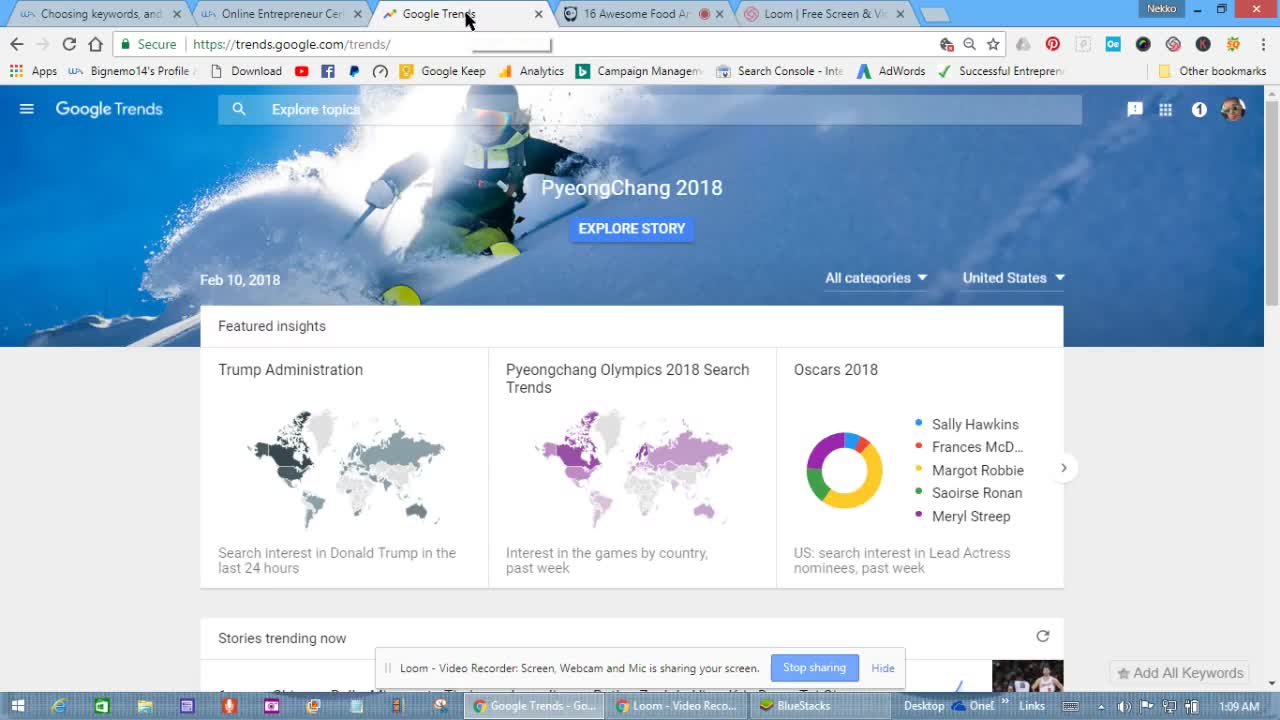The image size is (1280, 720).
Task: Bookmark this page with star icon
Action: [x=993, y=44]
